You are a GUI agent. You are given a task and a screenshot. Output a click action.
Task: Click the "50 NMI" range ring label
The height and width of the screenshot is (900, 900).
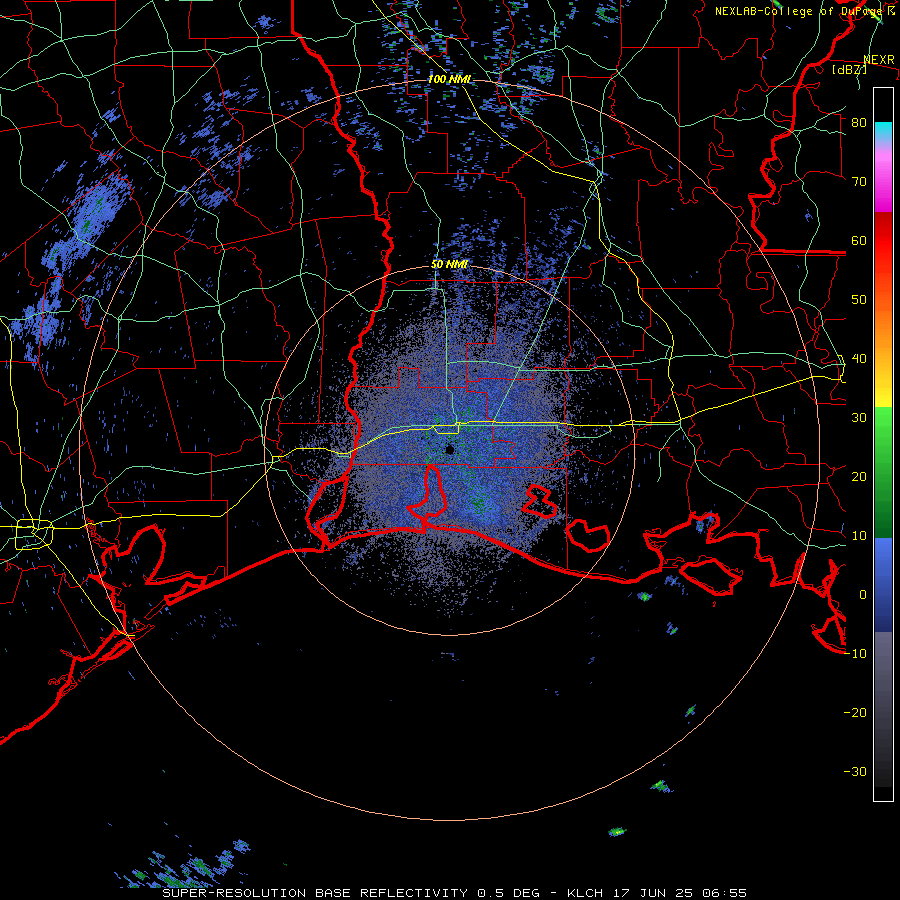(449, 265)
